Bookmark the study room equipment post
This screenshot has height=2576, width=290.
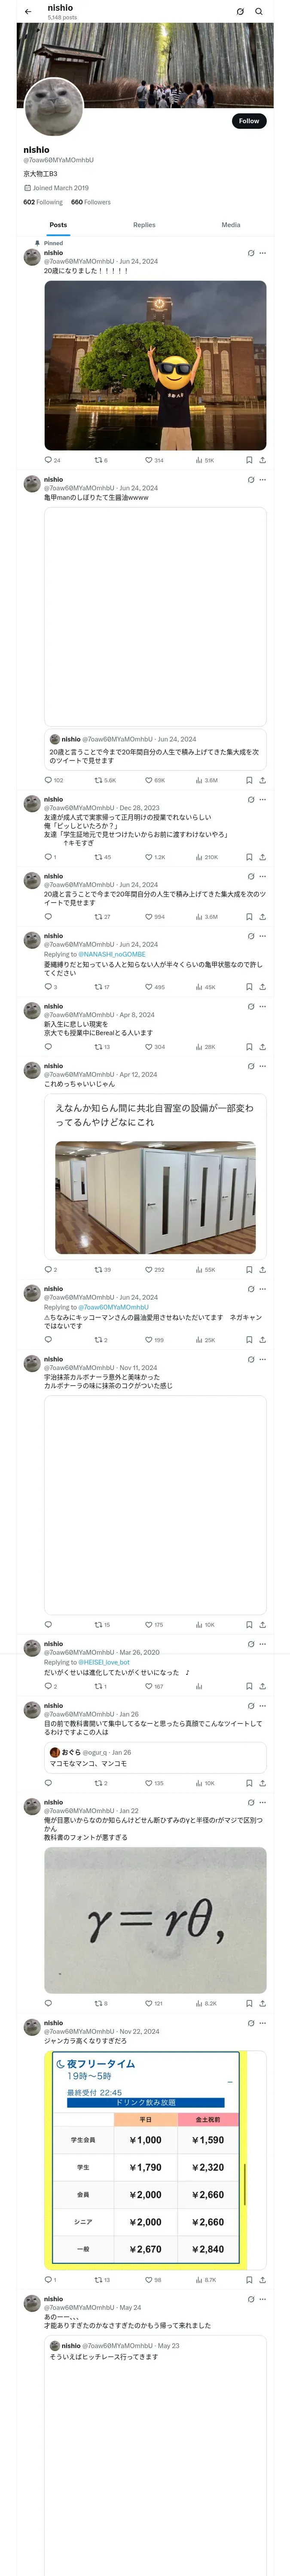click(x=249, y=1270)
